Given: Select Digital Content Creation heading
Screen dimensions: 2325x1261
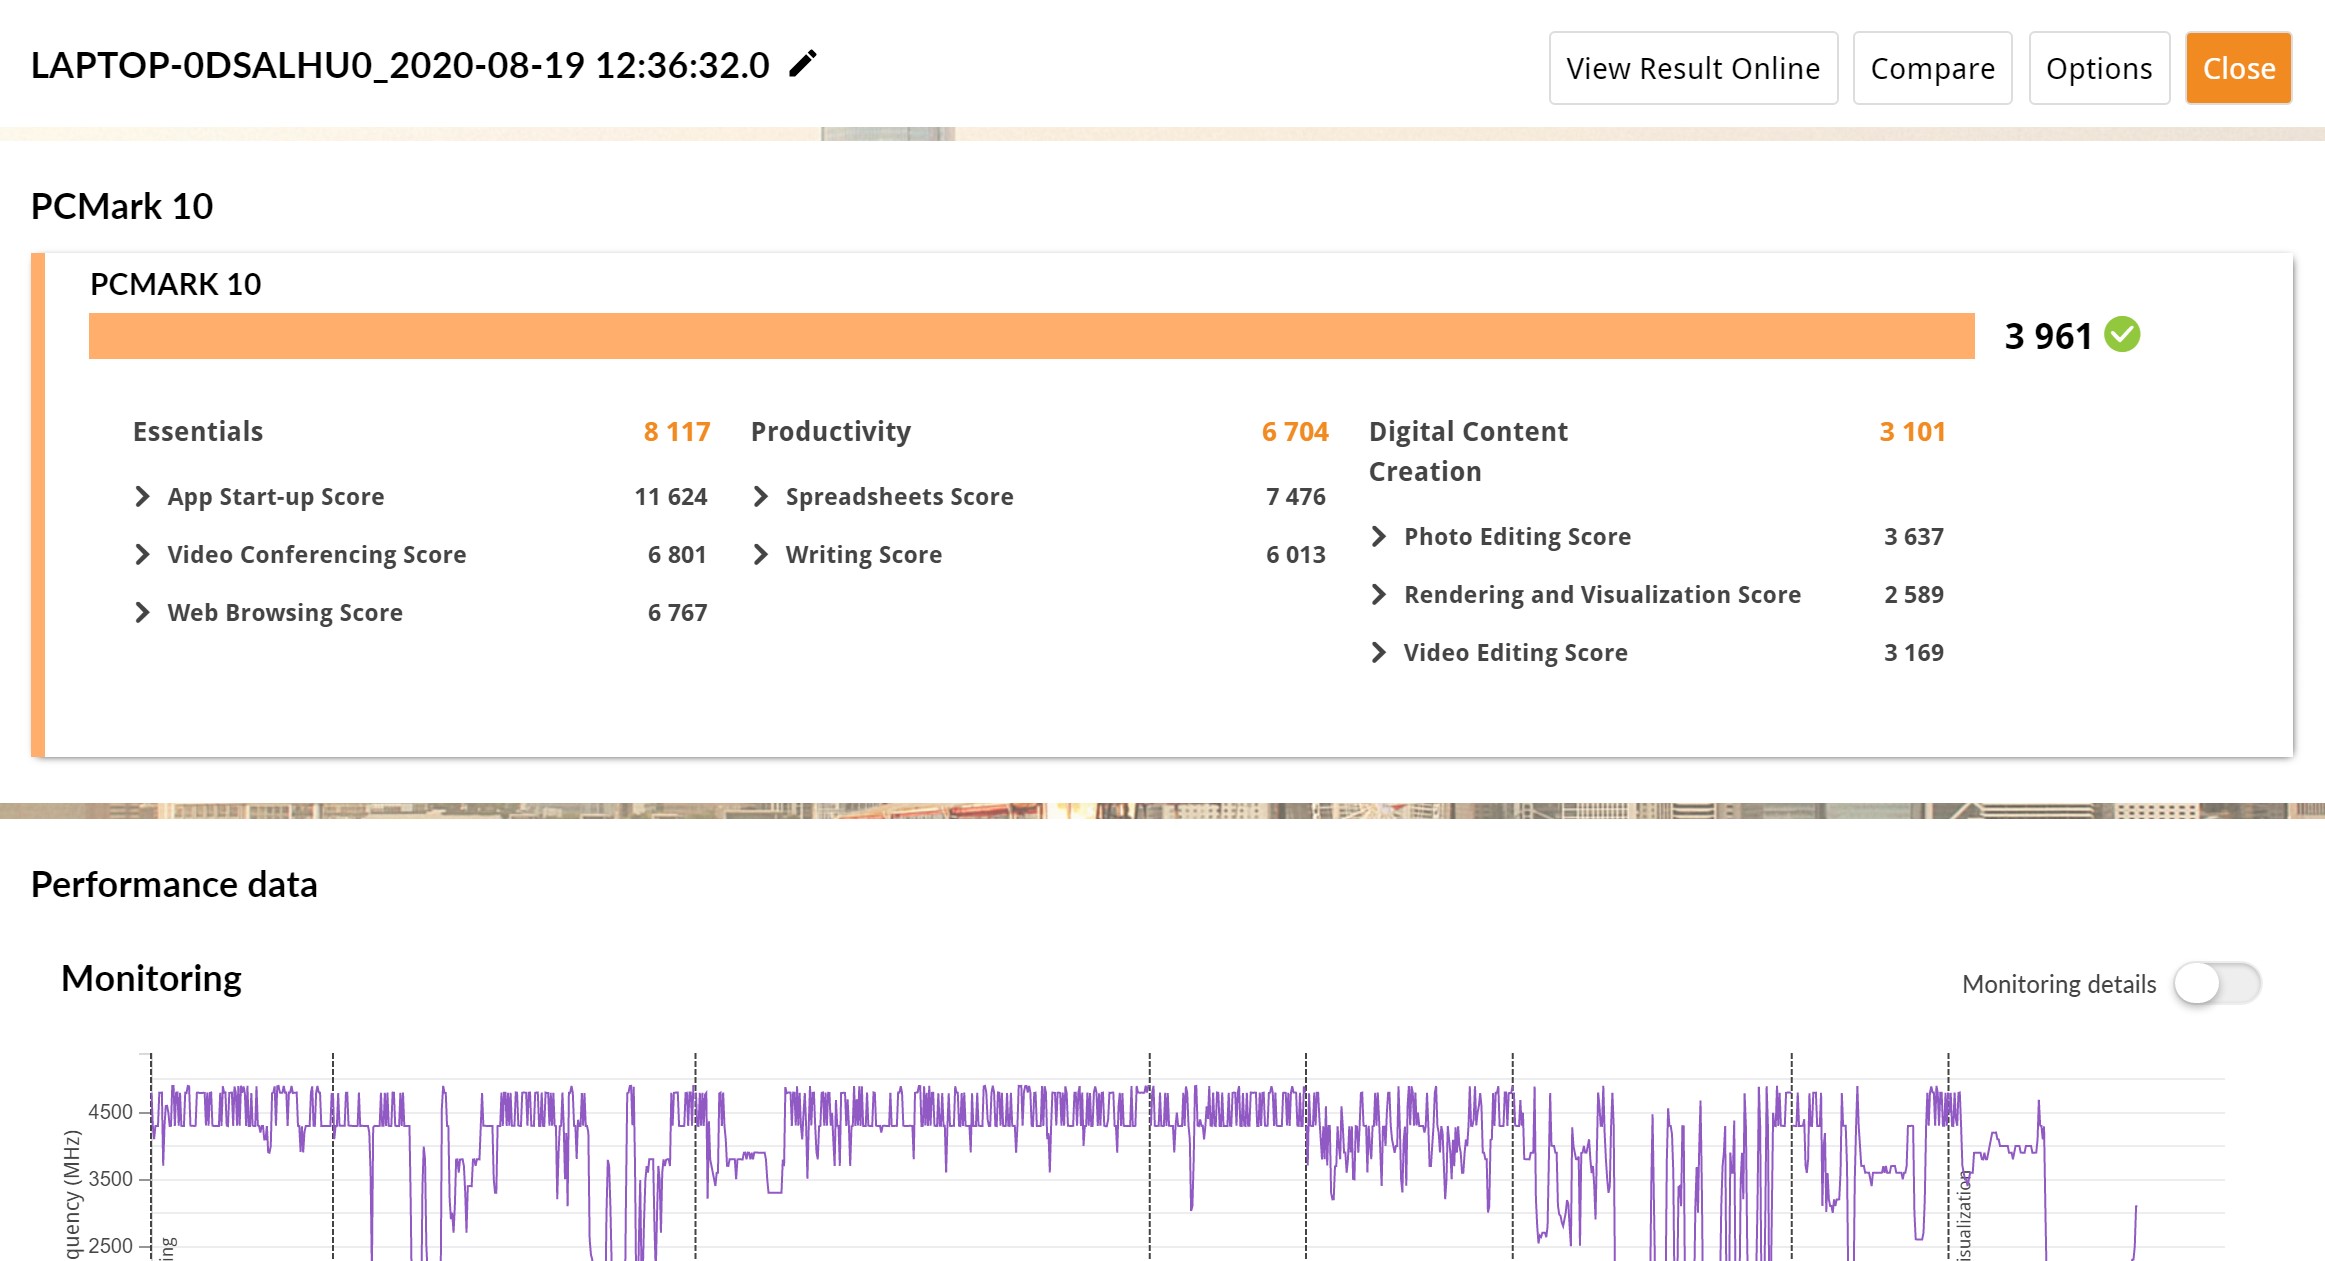Looking at the screenshot, I should click(1468, 451).
